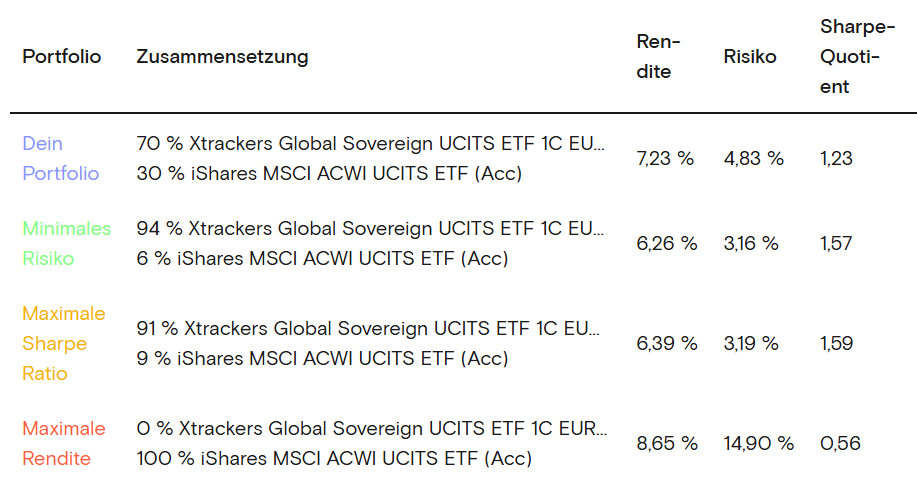Viewport: 917px width, 491px height.
Task: Select the Minimales Risiko portfolio label
Action: (66, 243)
